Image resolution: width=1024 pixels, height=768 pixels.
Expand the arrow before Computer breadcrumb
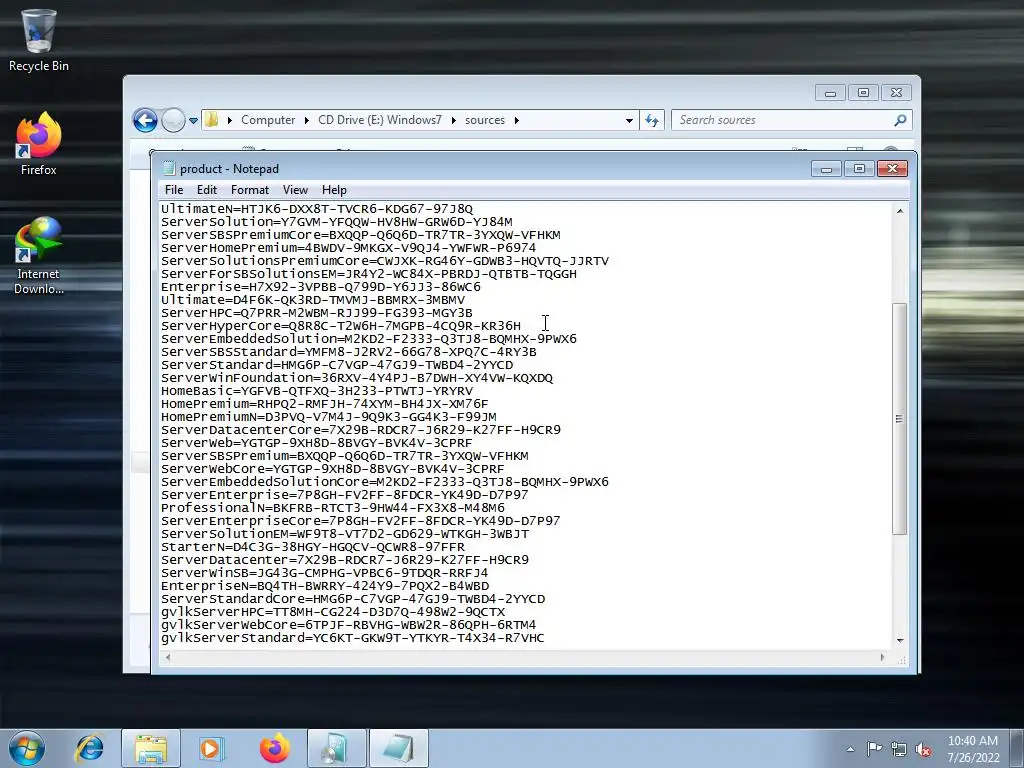point(230,120)
